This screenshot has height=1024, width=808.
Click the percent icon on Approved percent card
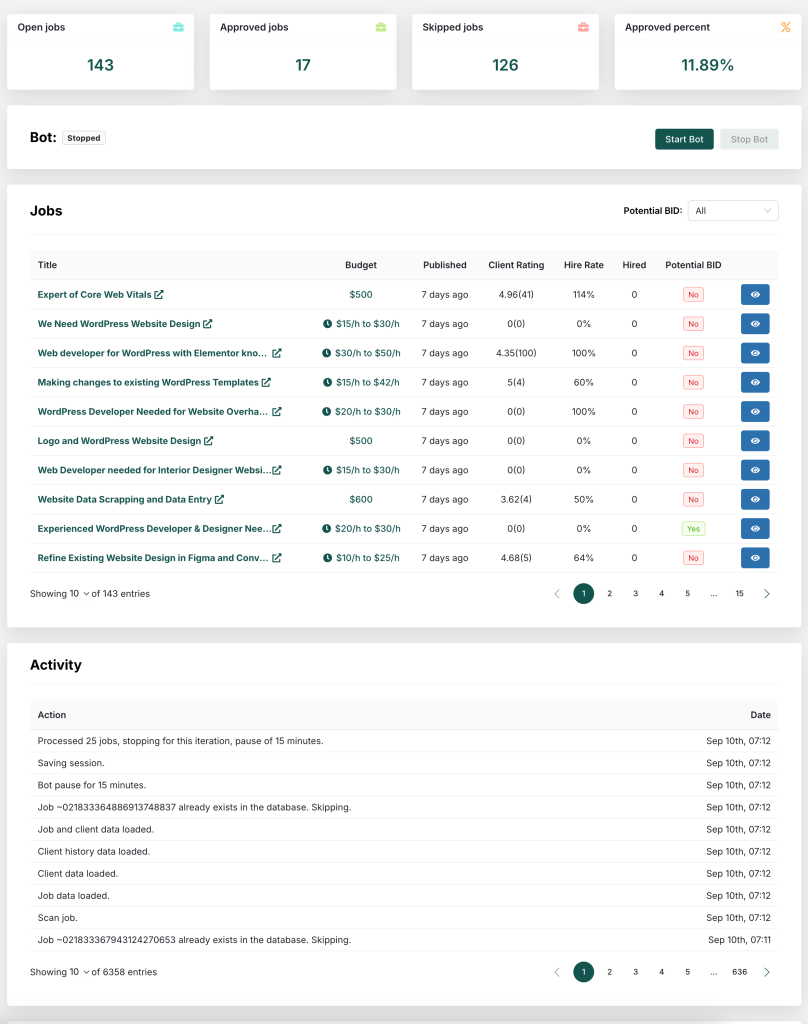784,28
